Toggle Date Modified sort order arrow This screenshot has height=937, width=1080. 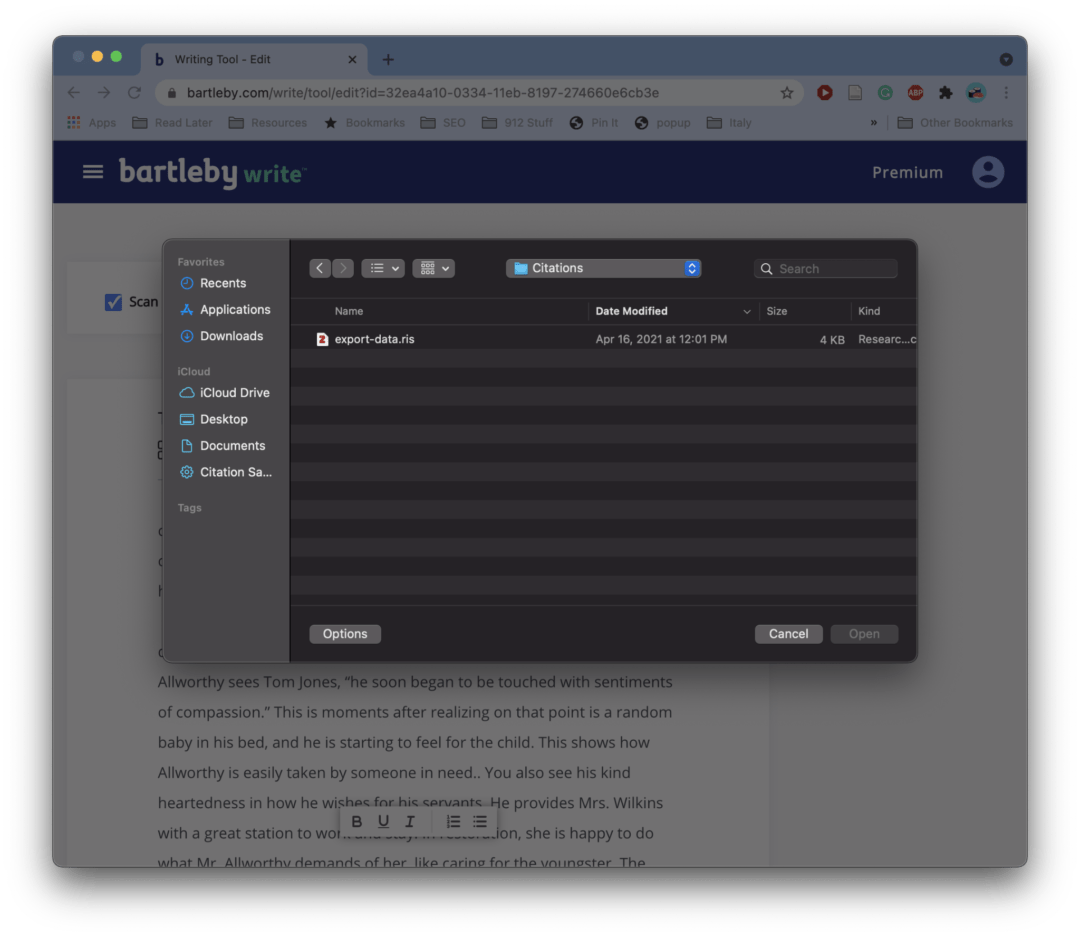pos(747,311)
